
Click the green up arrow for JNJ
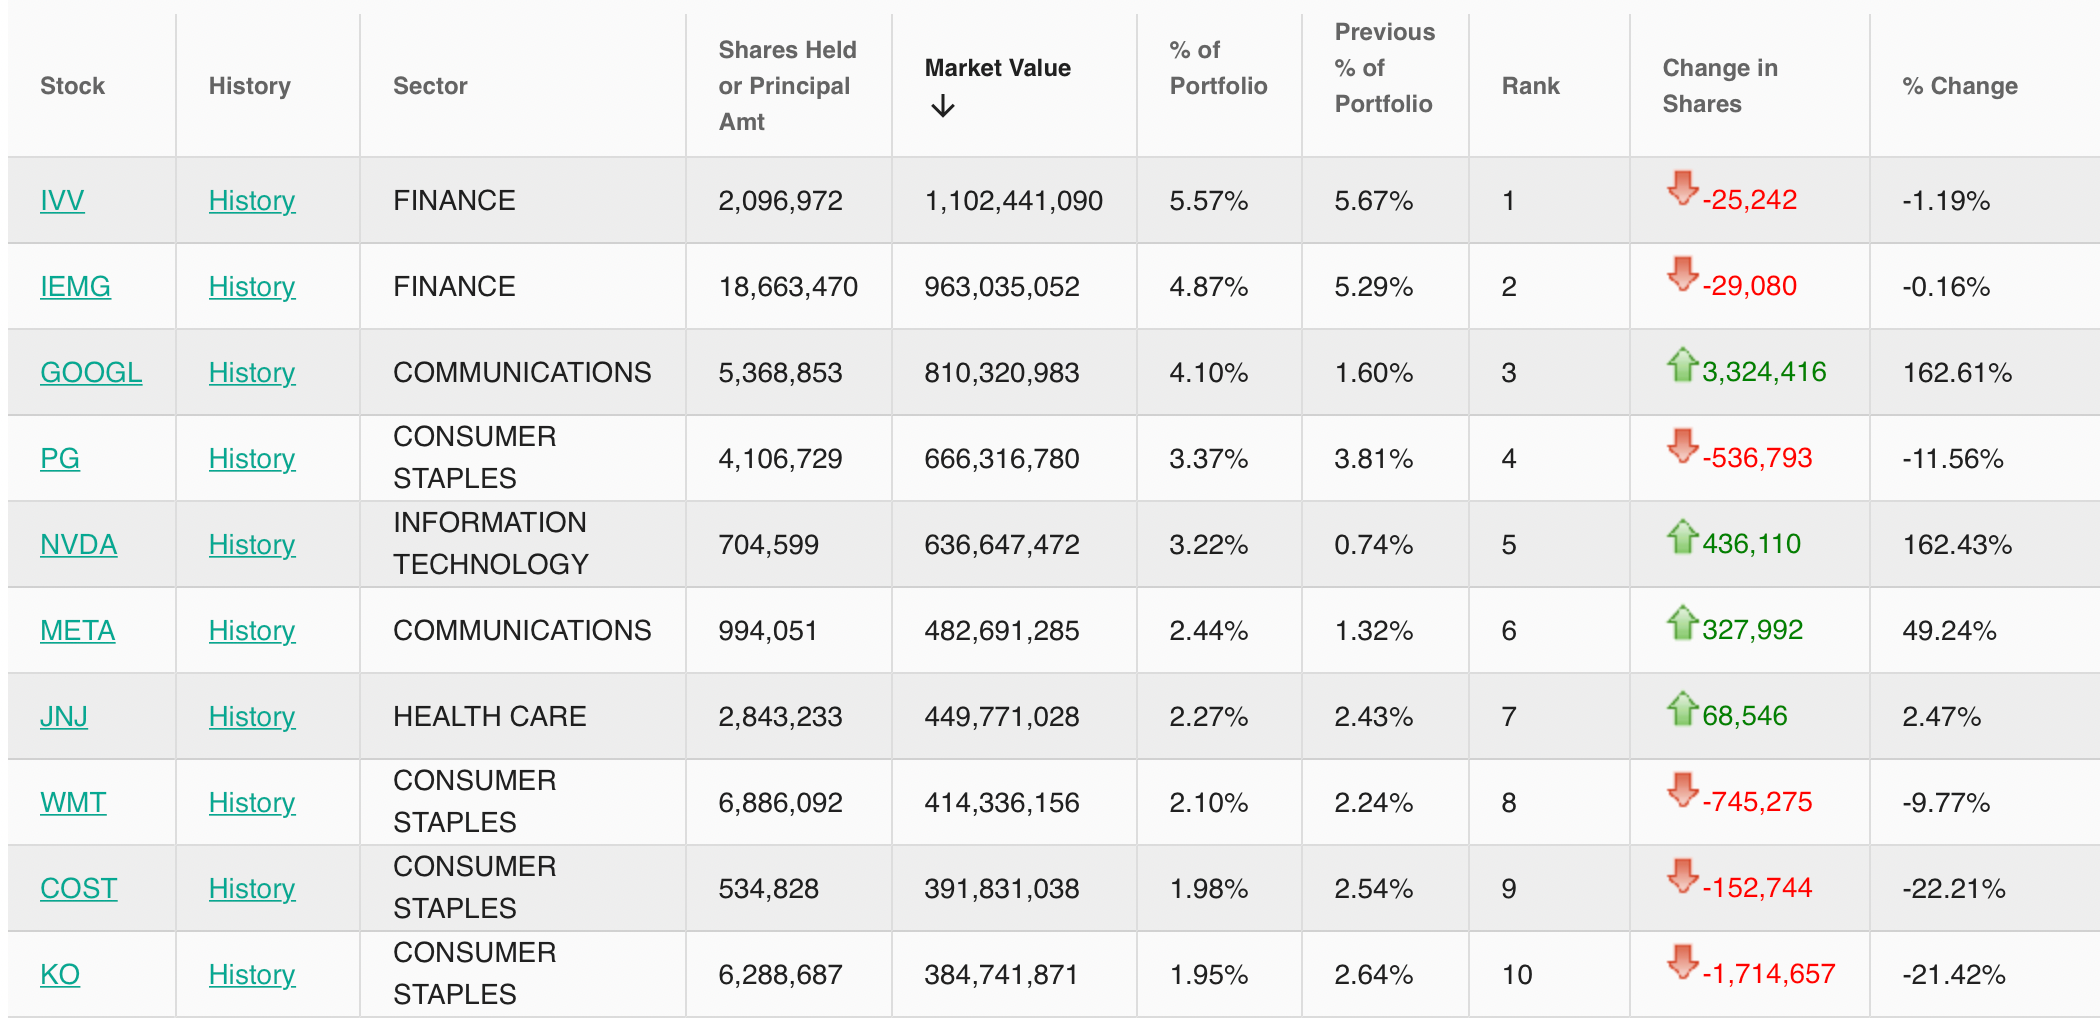(1683, 708)
